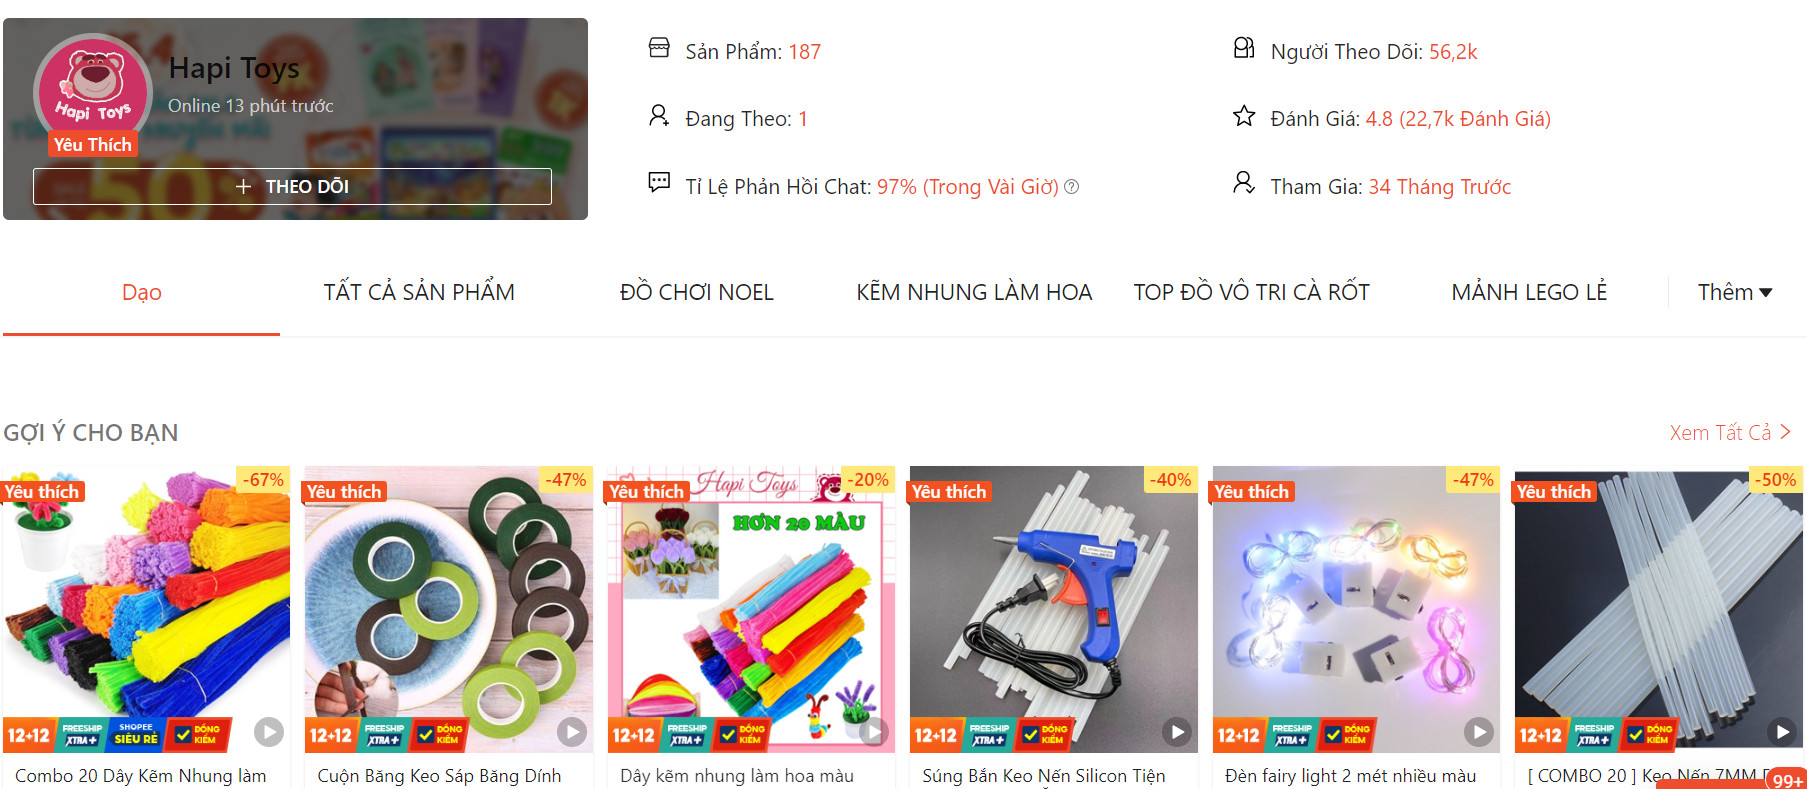
Task: Expand the Thêm categories dropdown
Action: coord(1735,292)
